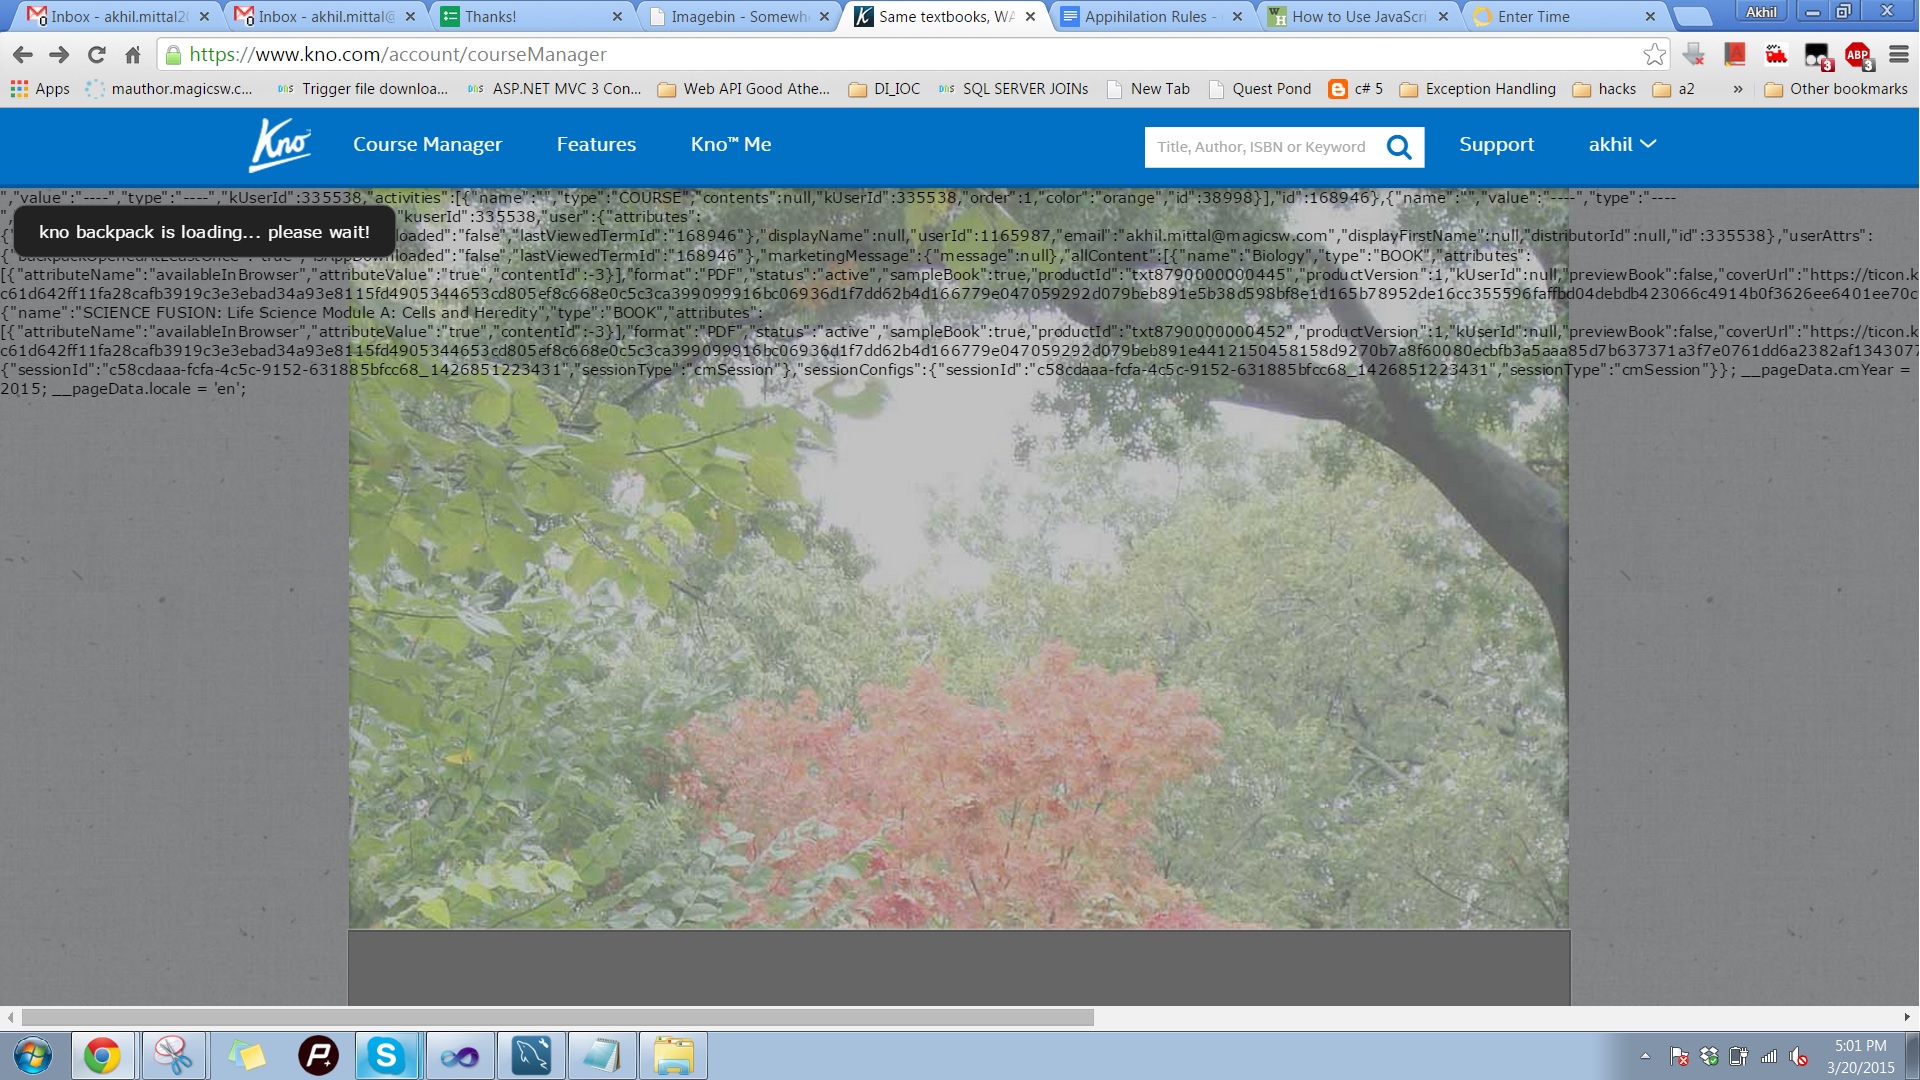Click the Kno logo
The height and width of the screenshot is (1080, 1920).
pyautogui.click(x=280, y=145)
